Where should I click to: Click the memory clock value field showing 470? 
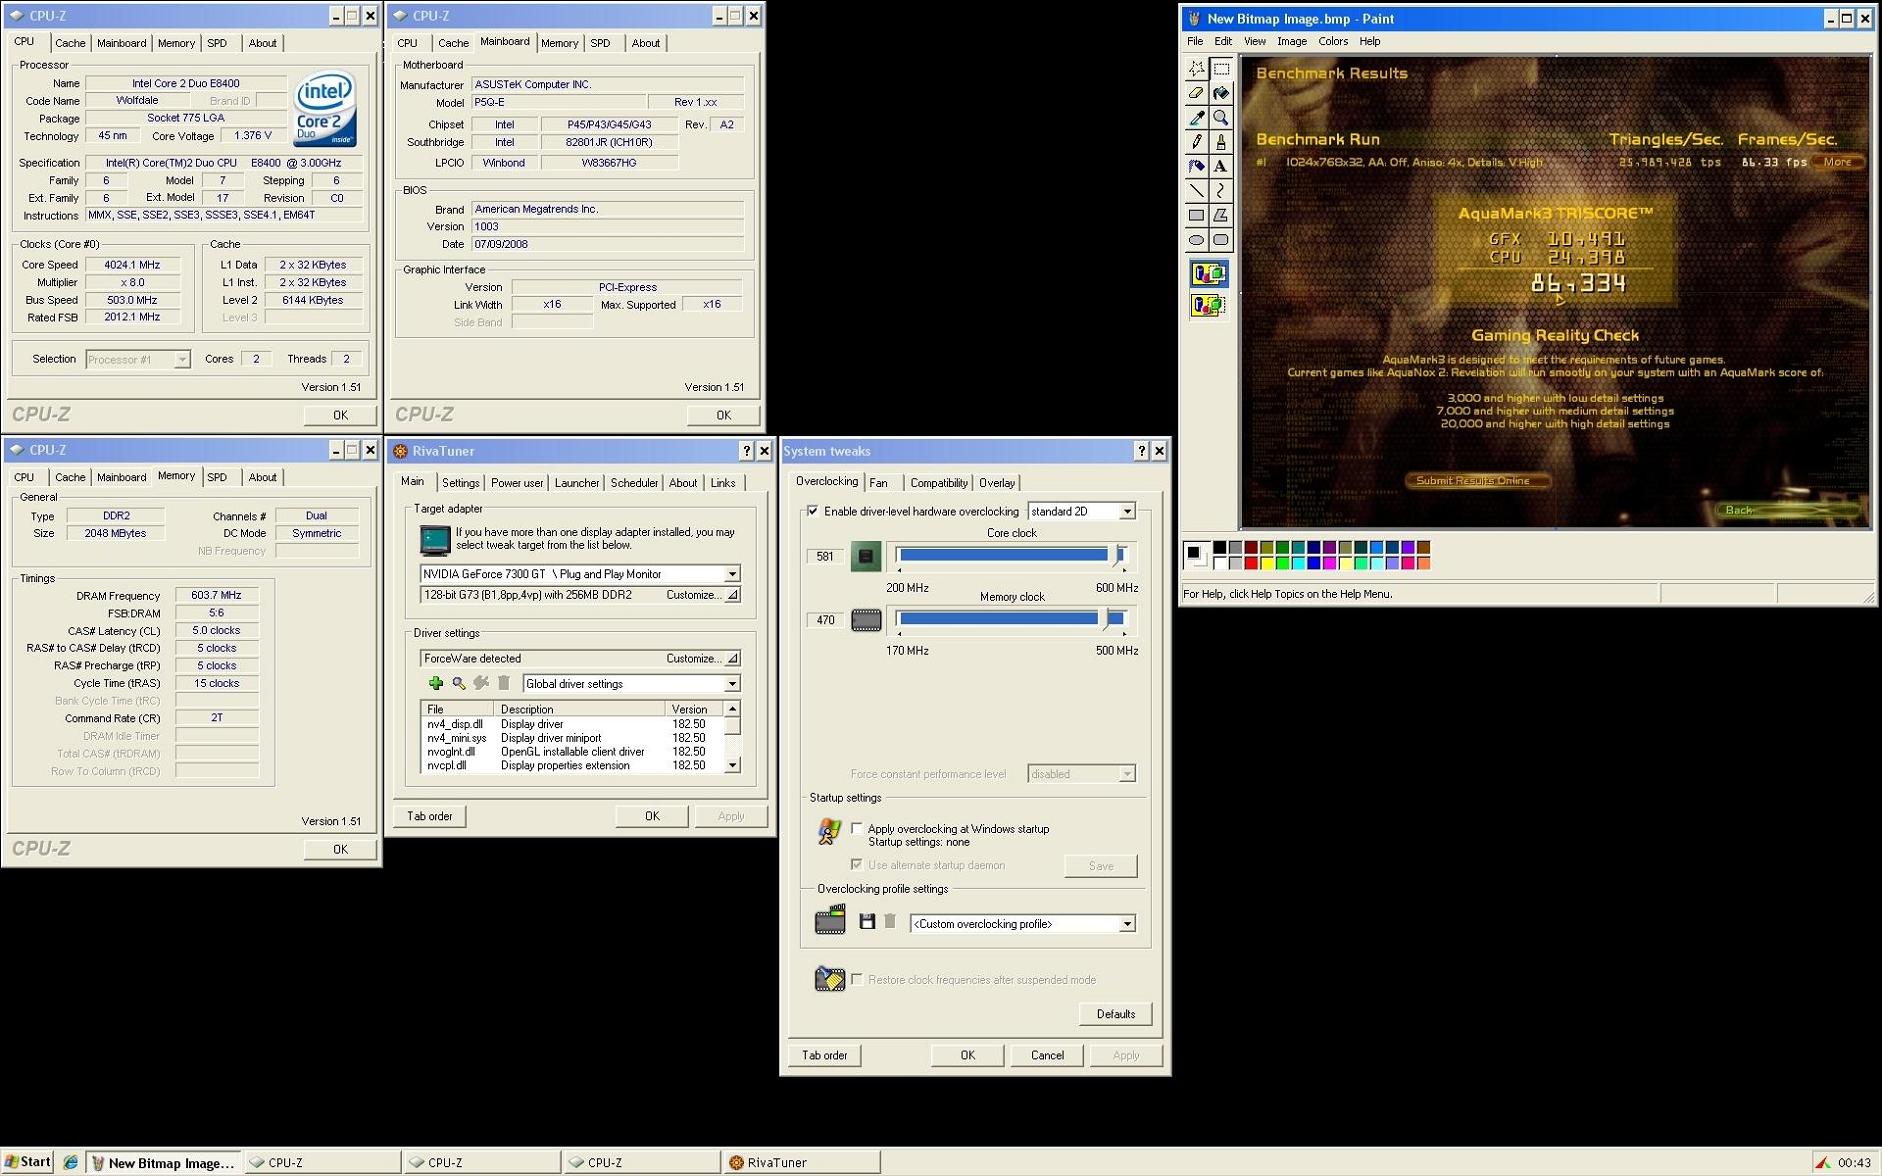tap(825, 620)
